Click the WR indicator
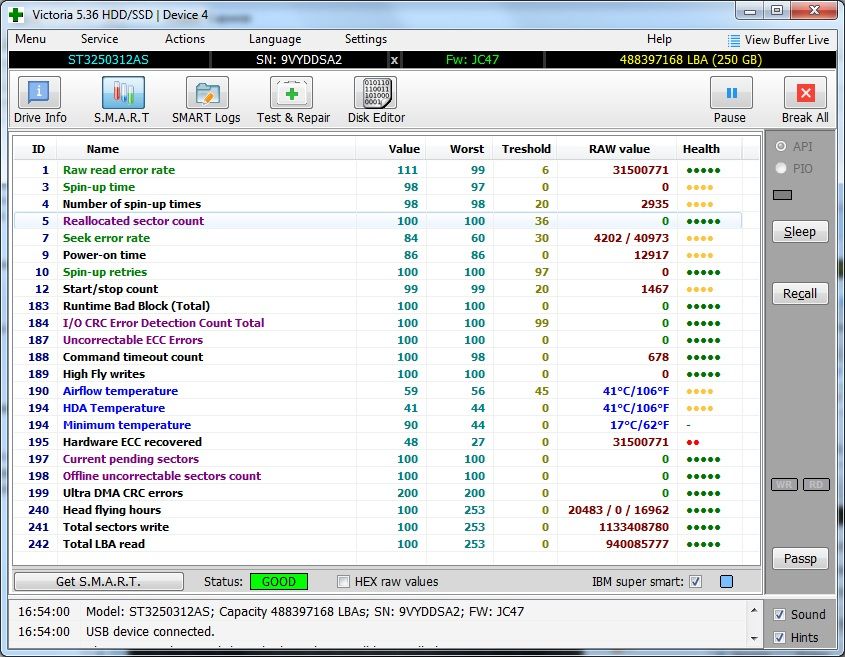The width and height of the screenshot is (845, 657). coord(784,484)
